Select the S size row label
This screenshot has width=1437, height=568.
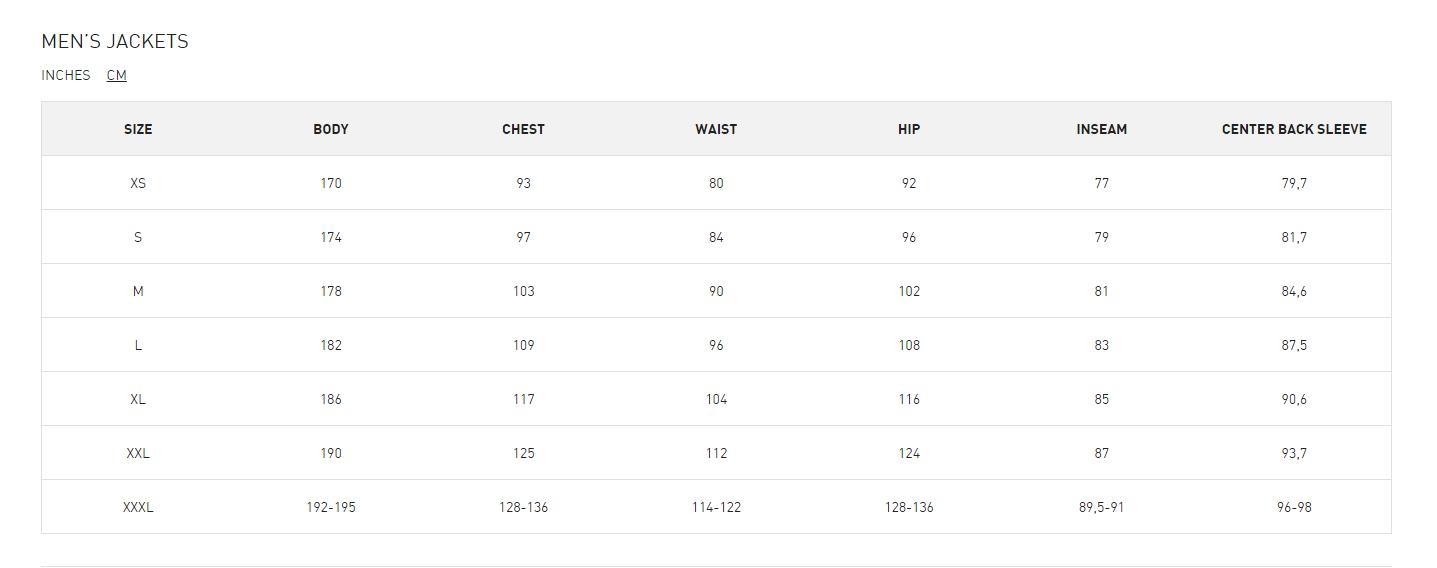138,237
